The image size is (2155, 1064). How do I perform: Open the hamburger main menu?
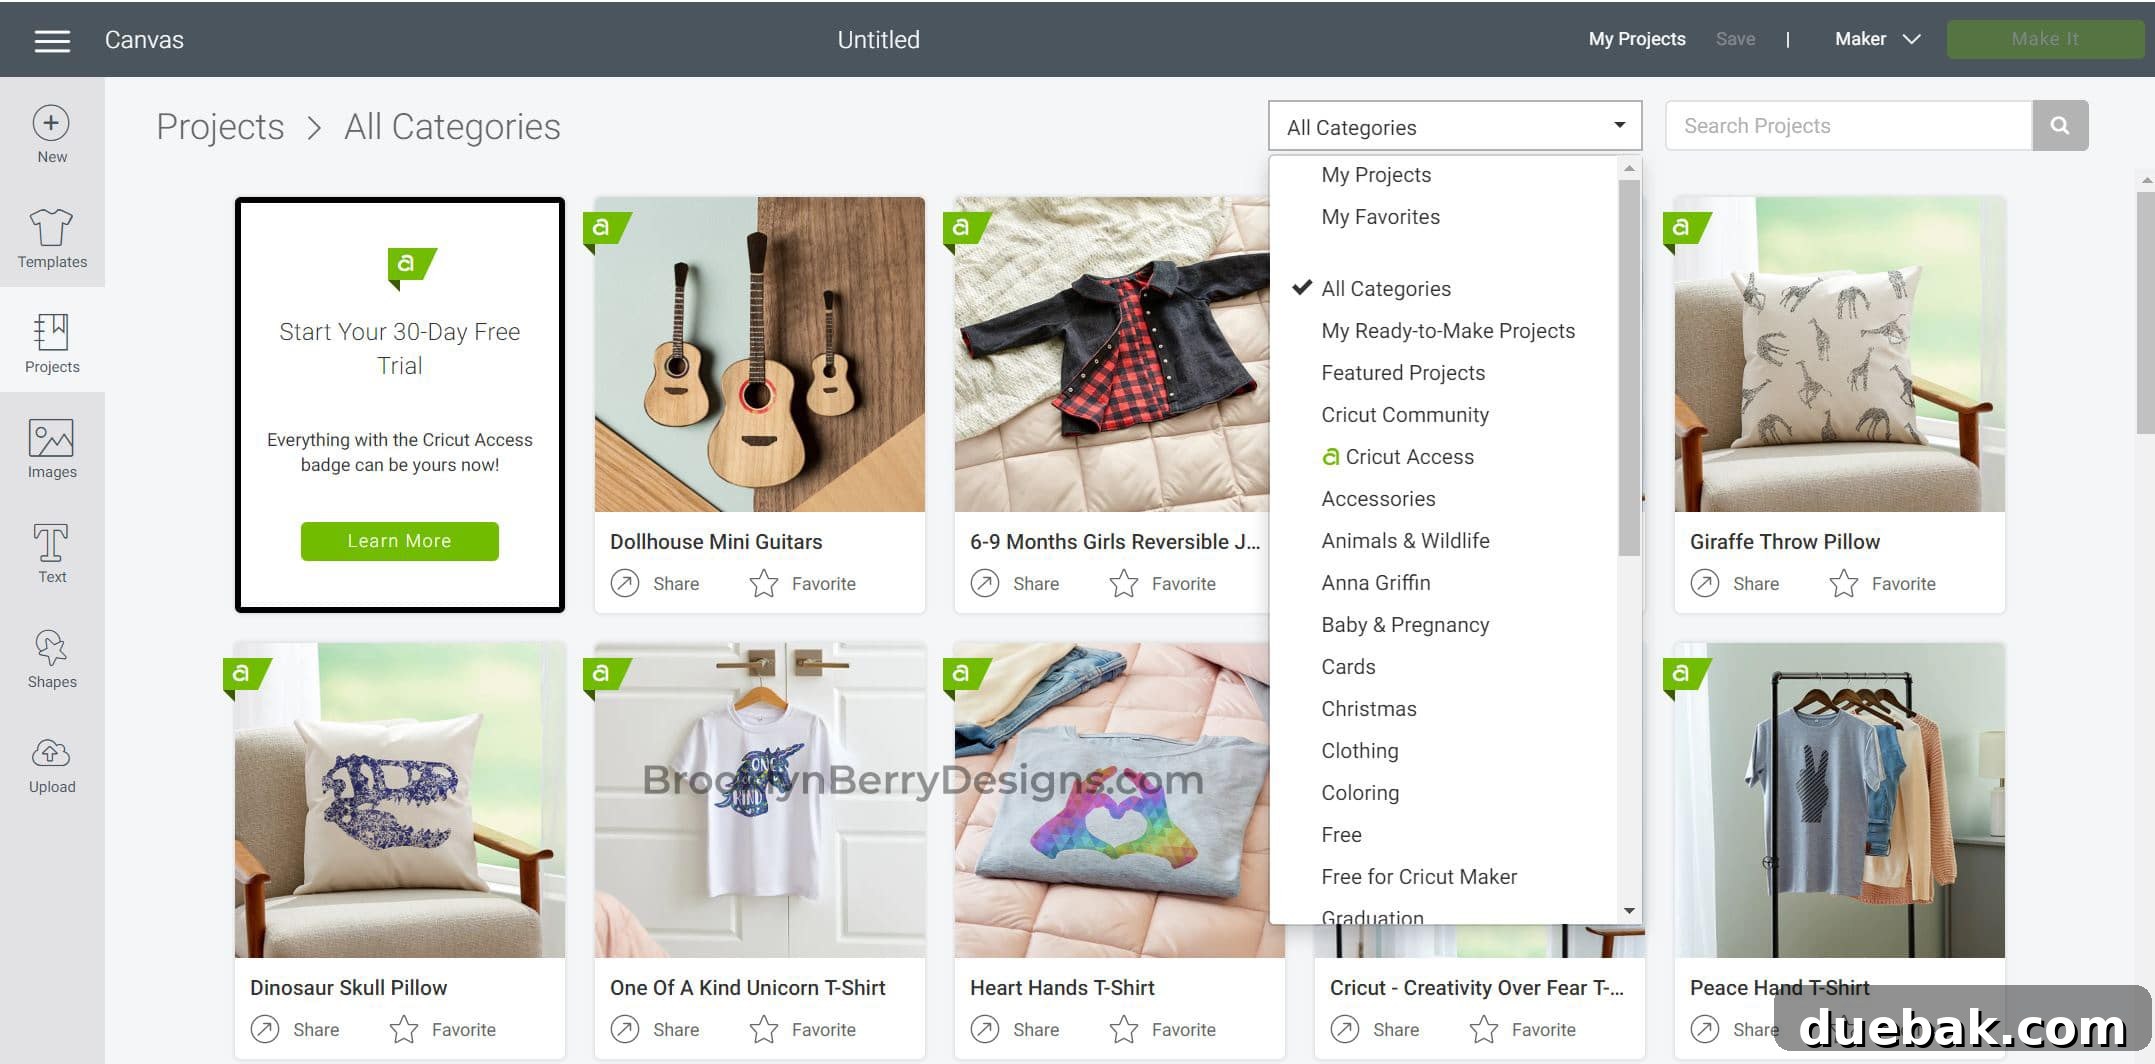click(x=52, y=40)
